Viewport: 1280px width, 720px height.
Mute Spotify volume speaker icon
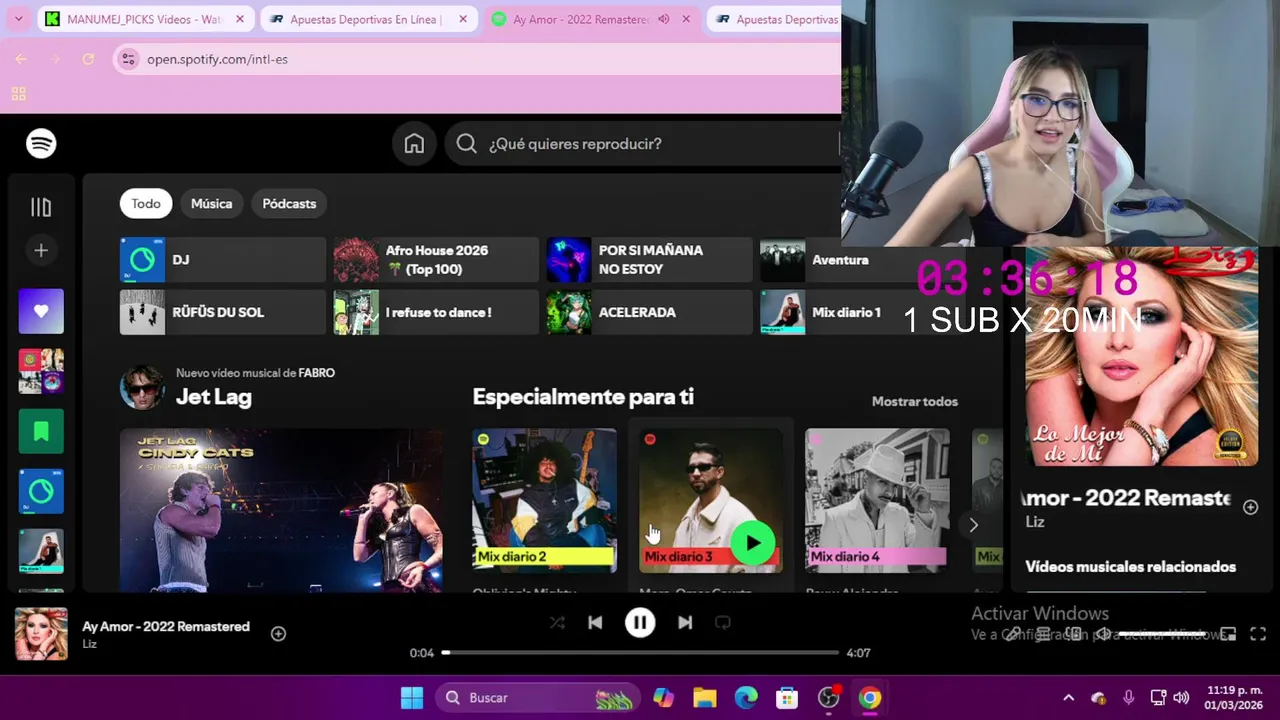coord(1103,634)
